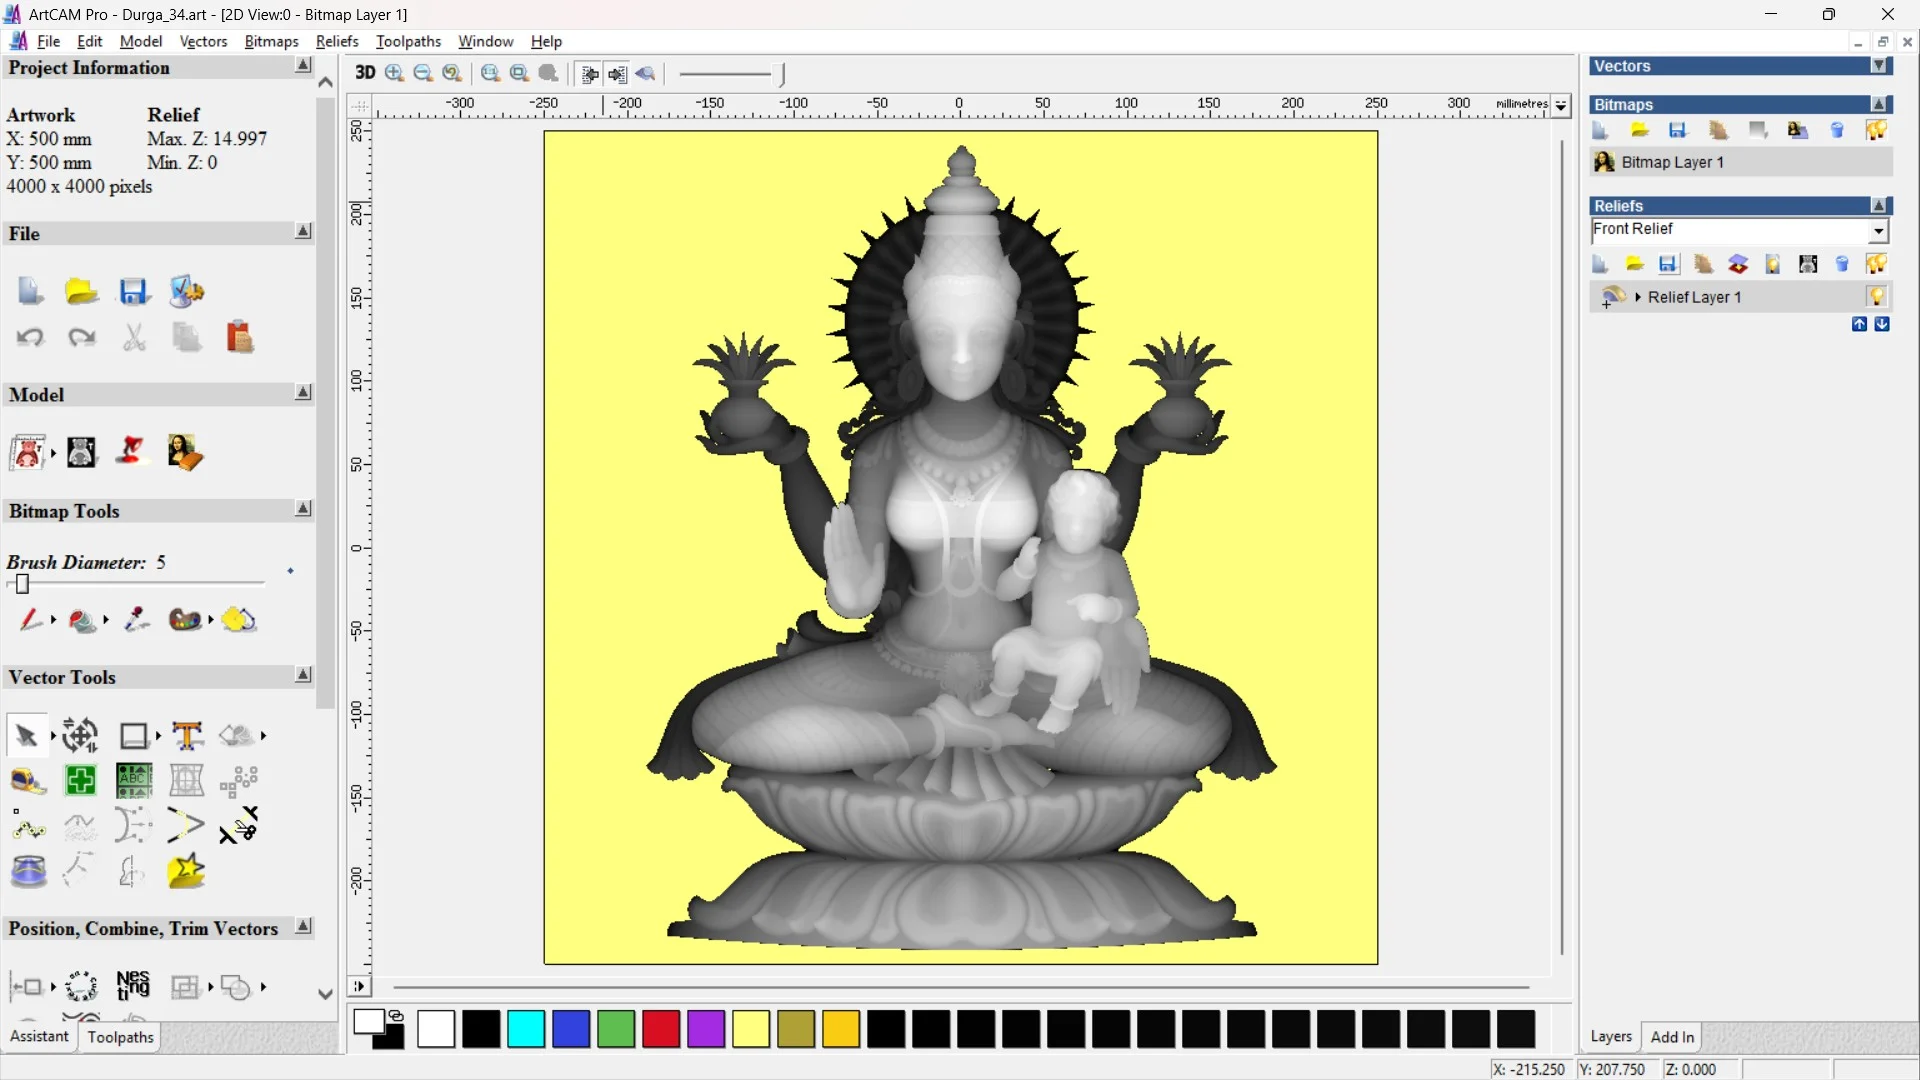
Task: Click the Zoom In tool
Action: click(x=394, y=73)
